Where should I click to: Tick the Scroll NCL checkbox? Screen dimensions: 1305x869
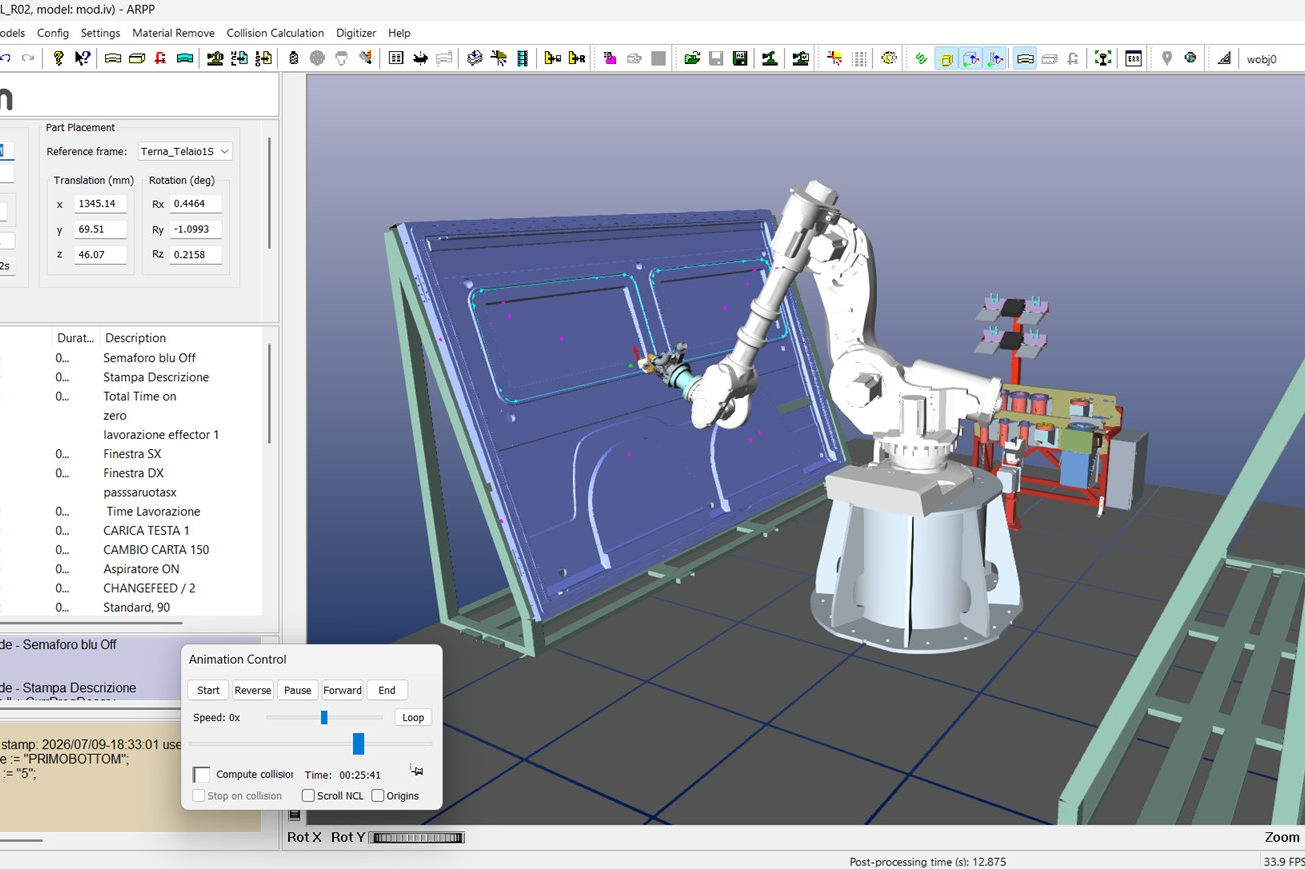[x=308, y=796]
